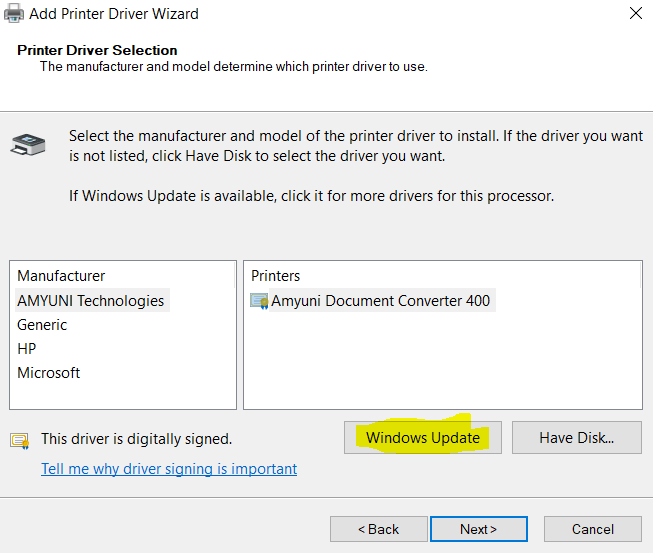Click the digitally signed certificate icon

pos(19,440)
